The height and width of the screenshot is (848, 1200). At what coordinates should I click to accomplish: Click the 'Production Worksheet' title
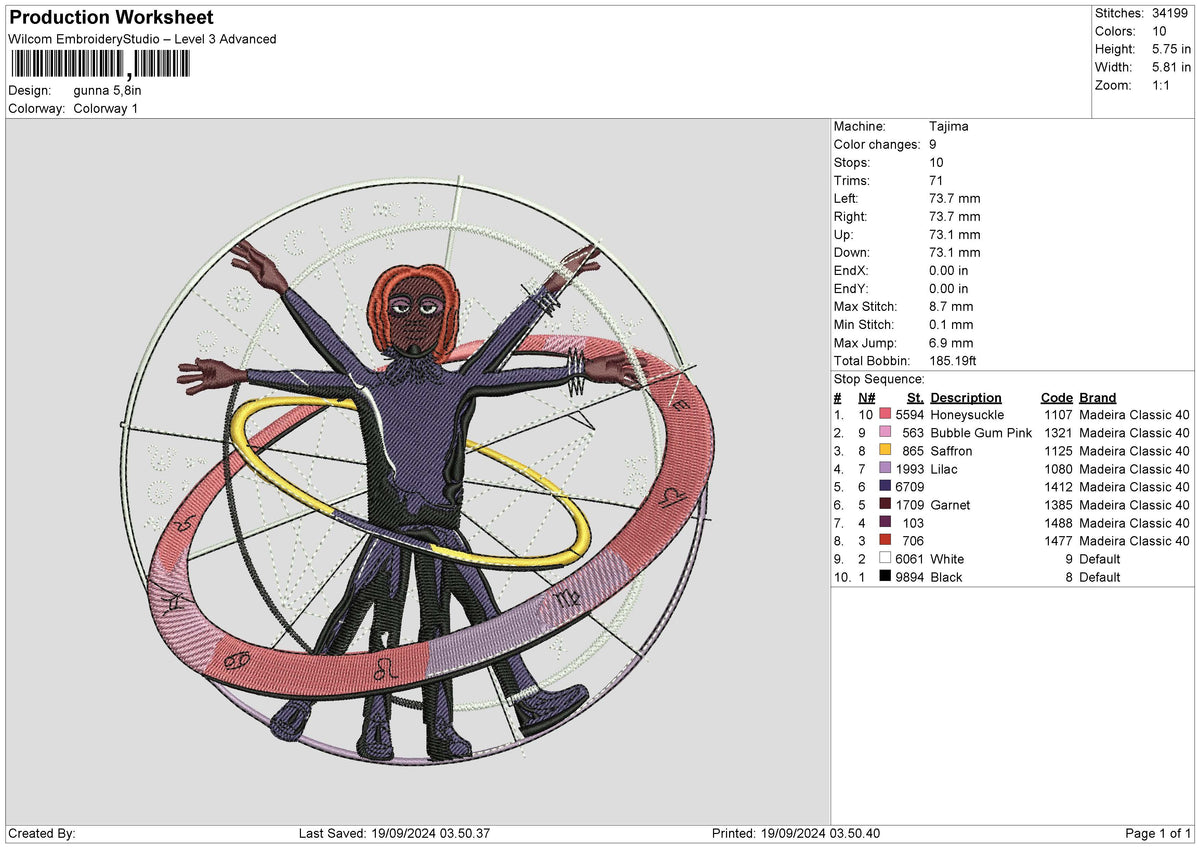111,18
